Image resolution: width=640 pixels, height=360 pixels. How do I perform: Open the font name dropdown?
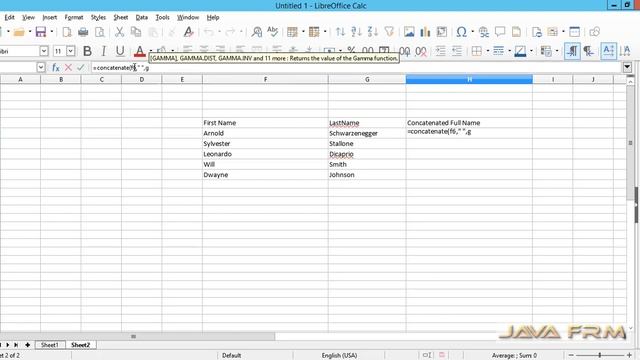pyautogui.click(x=44, y=51)
